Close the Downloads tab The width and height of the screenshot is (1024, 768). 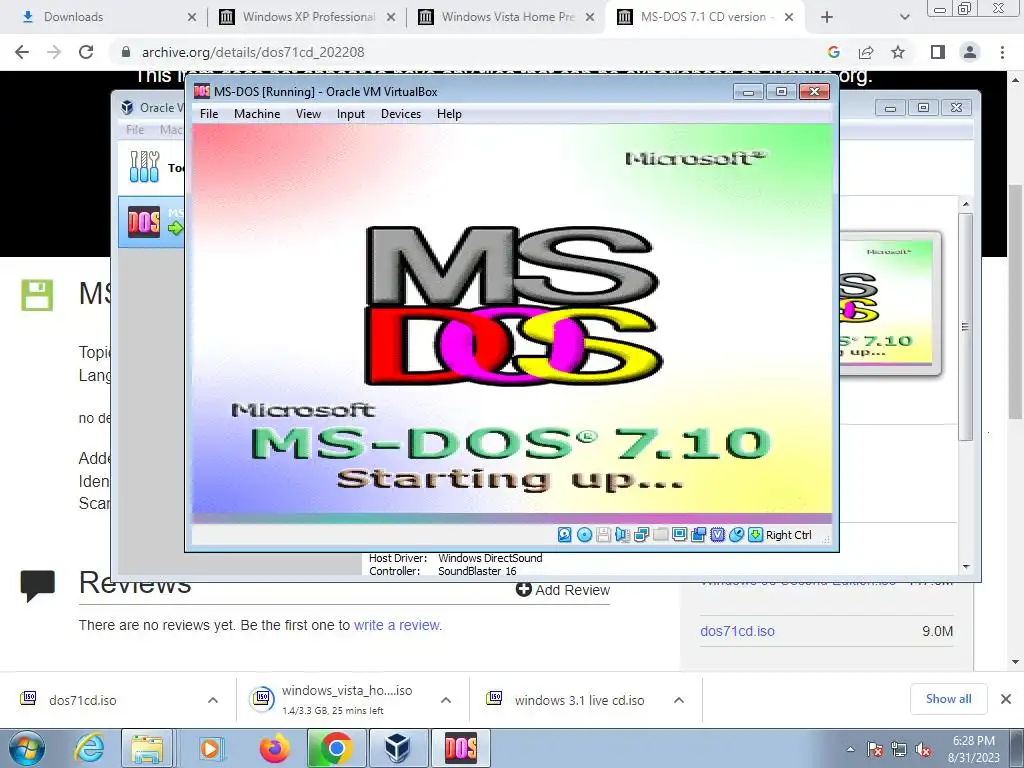tap(192, 17)
